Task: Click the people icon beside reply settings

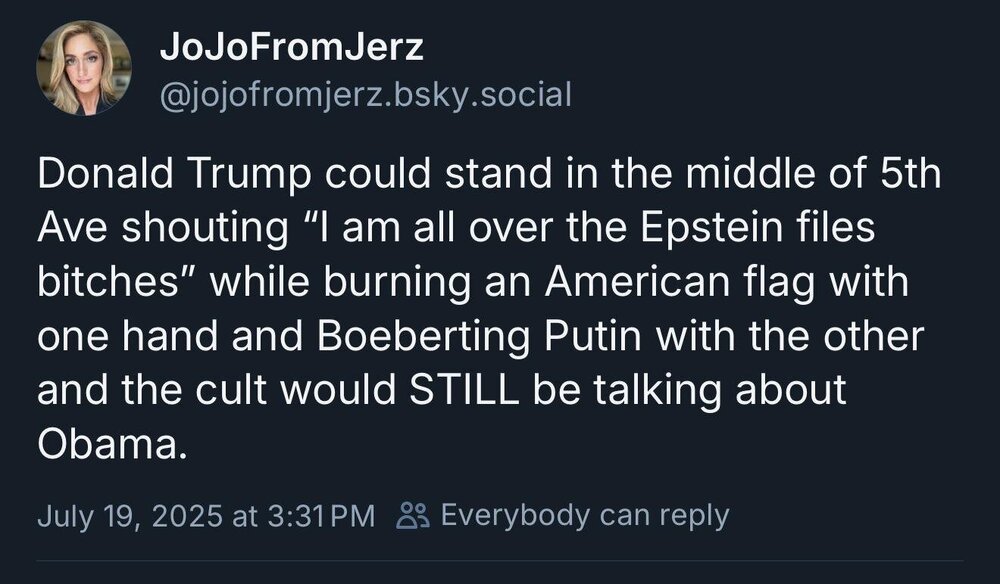Action: coord(413,516)
